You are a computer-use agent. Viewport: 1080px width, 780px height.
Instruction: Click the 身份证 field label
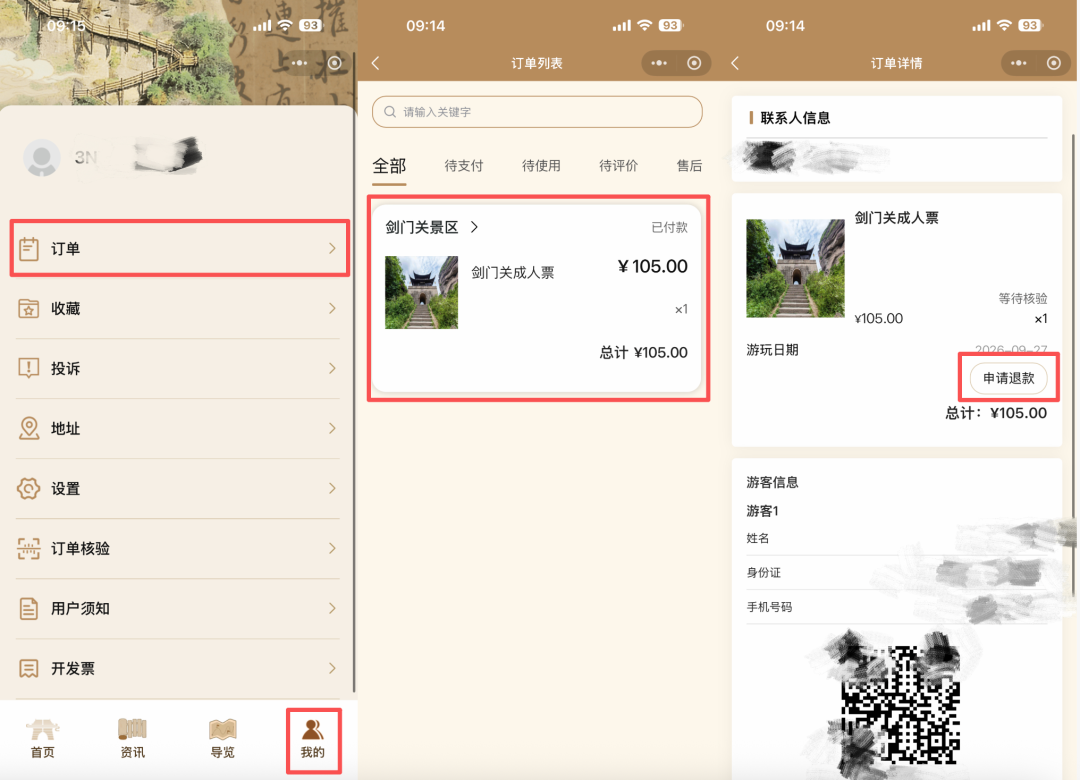click(764, 573)
